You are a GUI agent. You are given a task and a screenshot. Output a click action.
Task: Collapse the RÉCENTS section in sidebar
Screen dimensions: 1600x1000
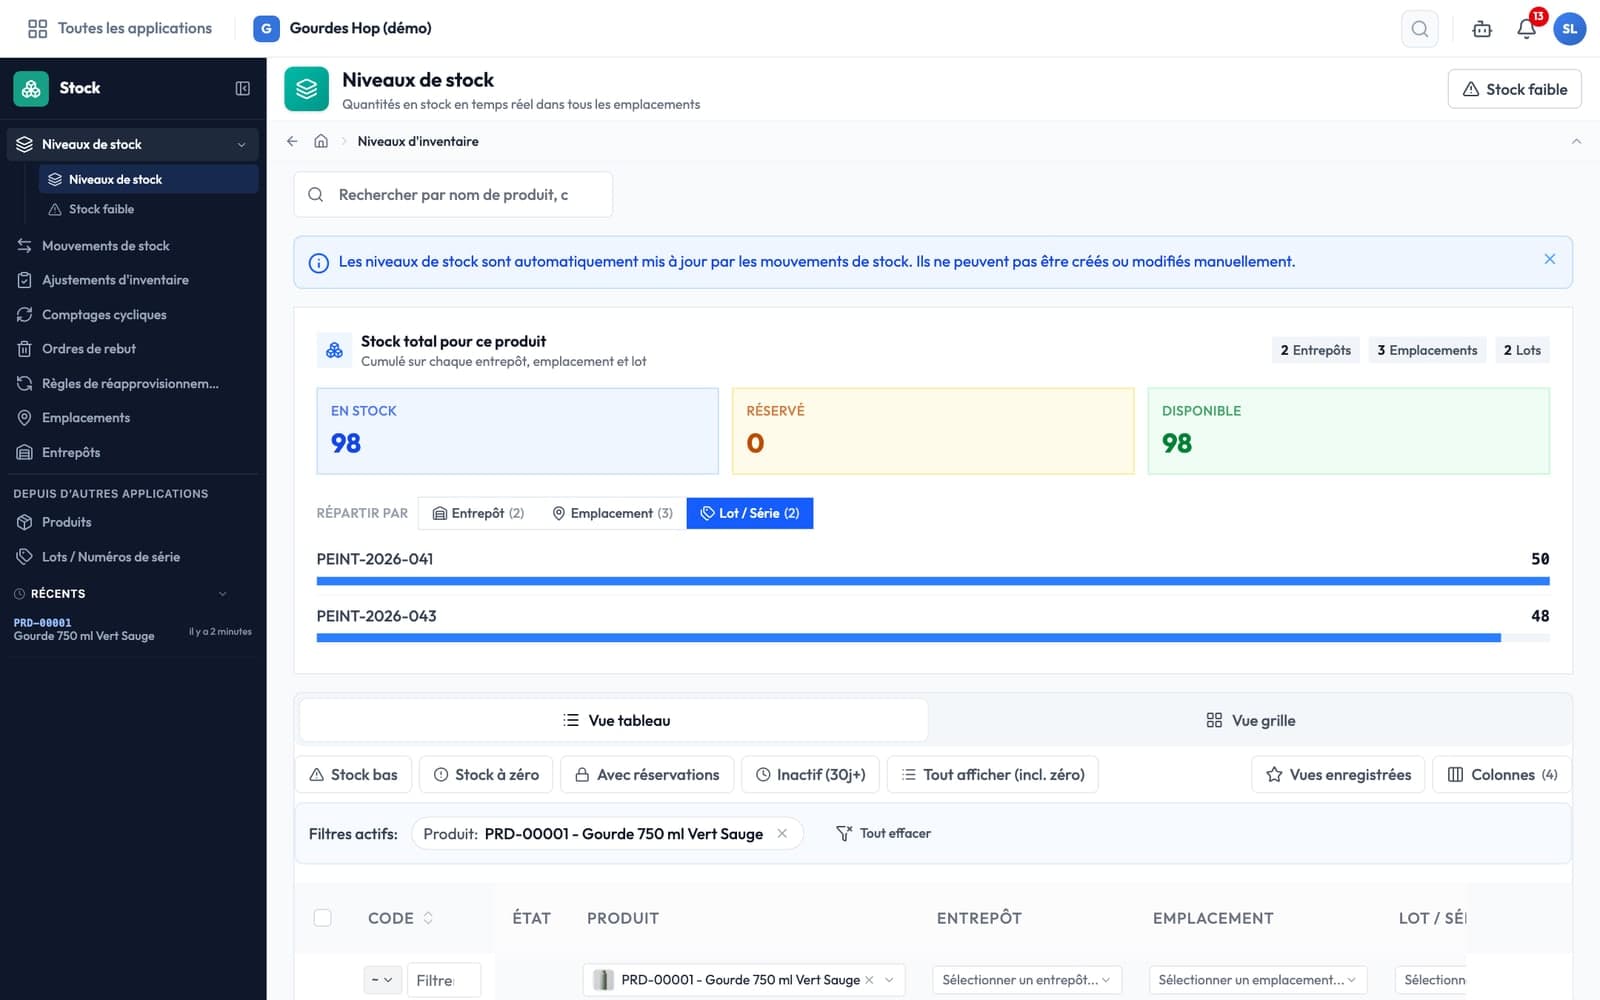pyautogui.click(x=222, y=594)
